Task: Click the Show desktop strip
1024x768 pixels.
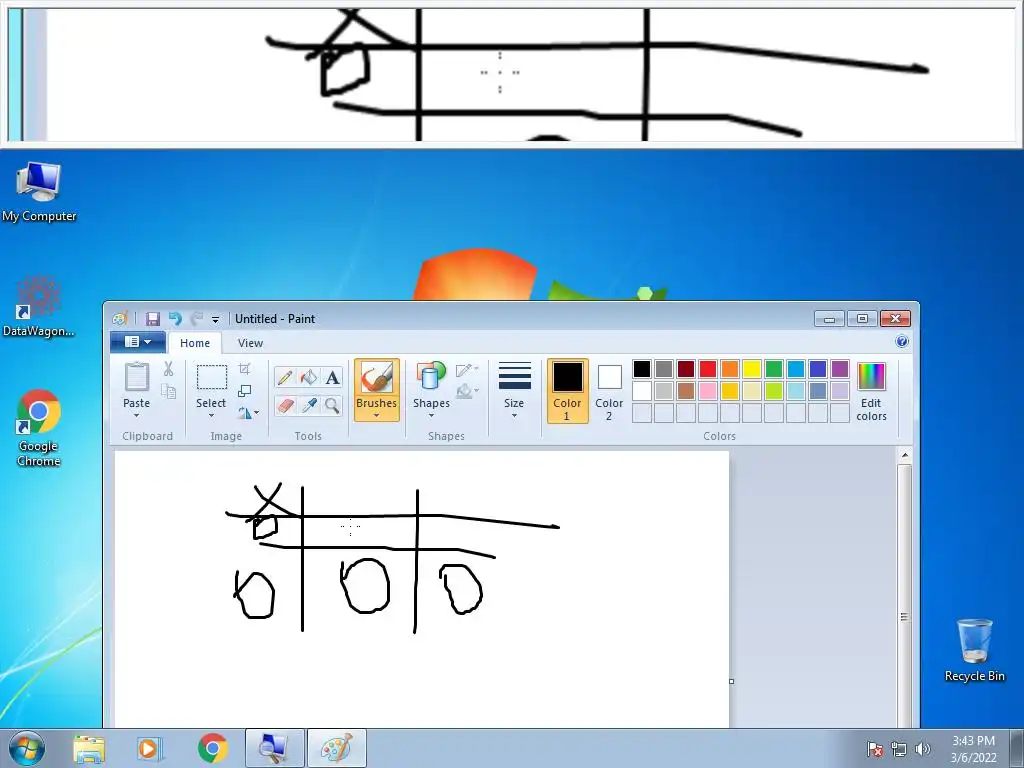Action: point(1017,748)
